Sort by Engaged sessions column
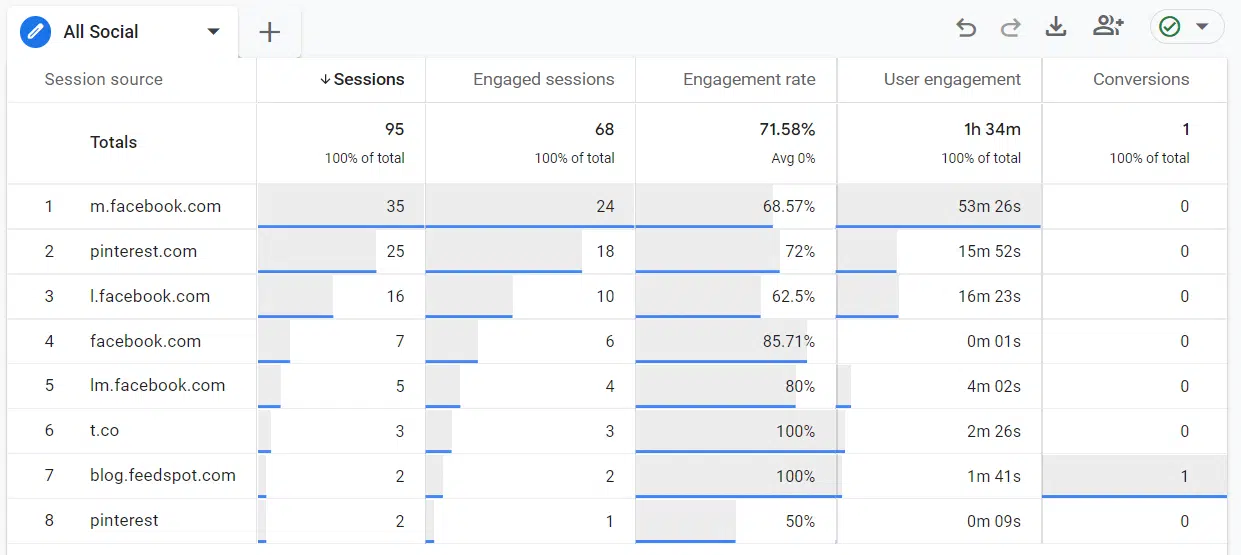1241x555 pixels. (x=543, y=80)
